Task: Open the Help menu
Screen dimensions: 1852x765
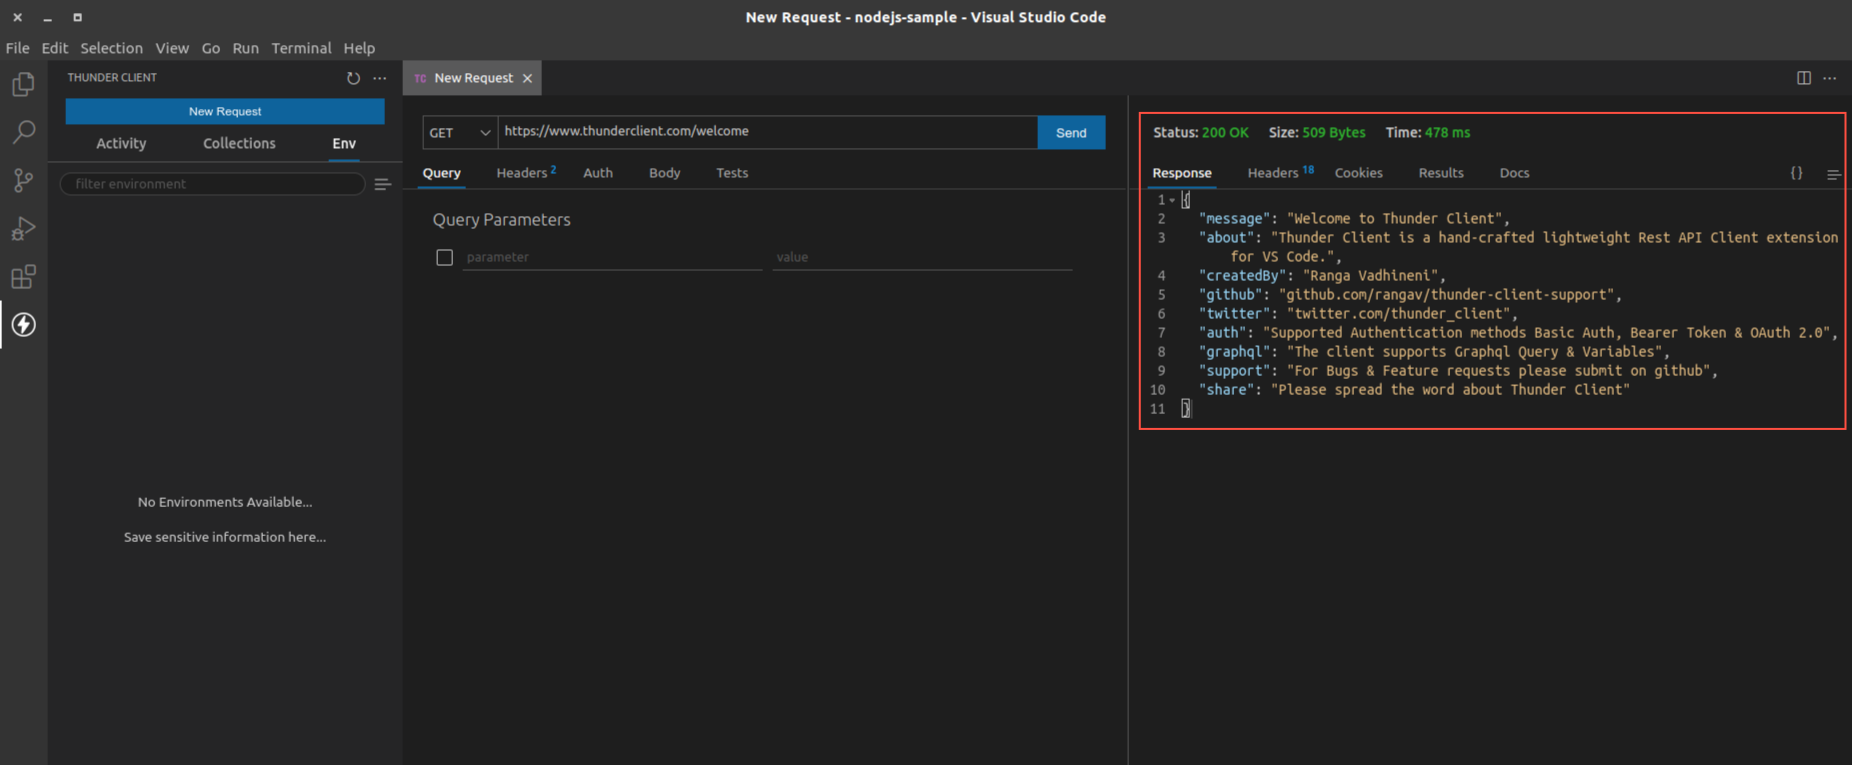Action: [x=359, y=48]
